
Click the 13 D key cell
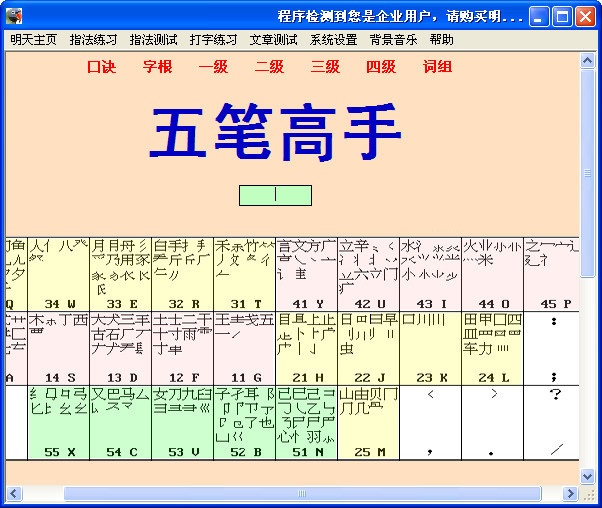coord(121,348)
